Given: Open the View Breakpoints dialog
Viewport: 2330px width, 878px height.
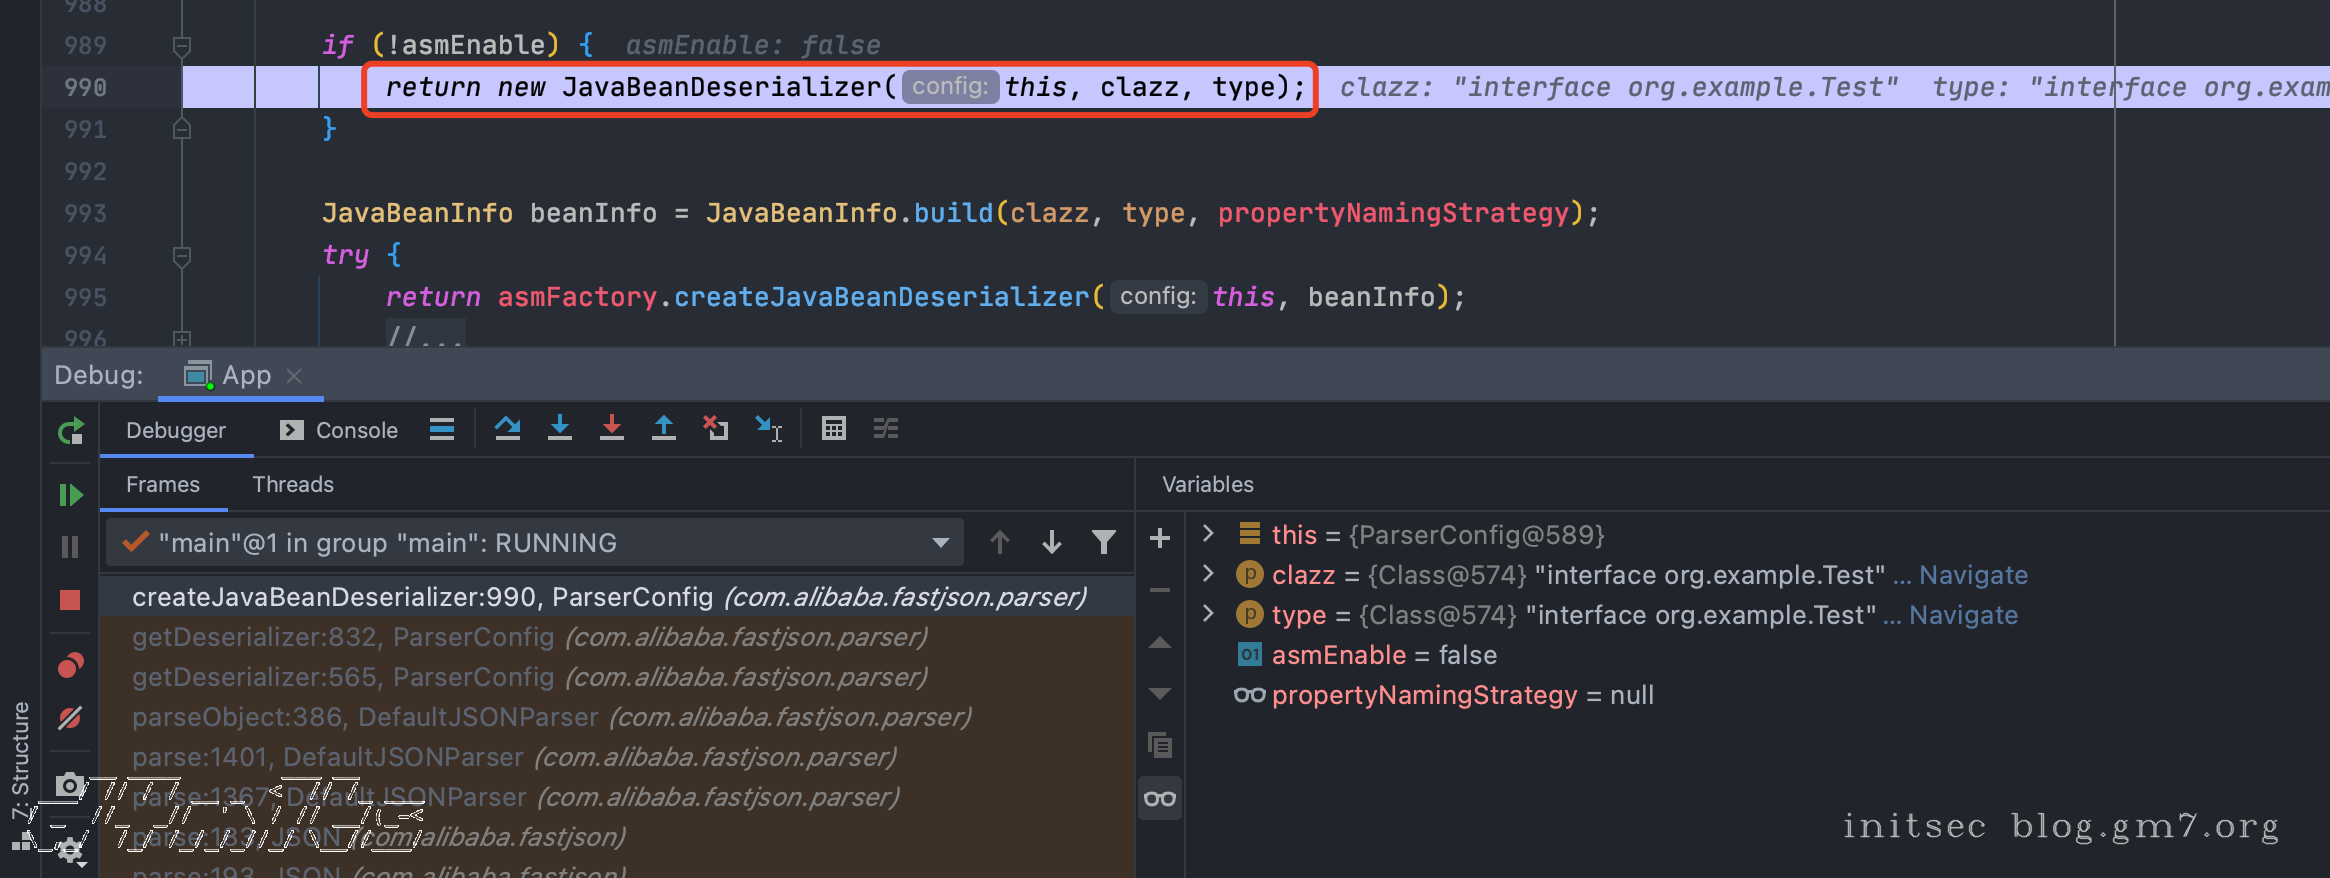Looking at the screenshot, I should (70, 666).
